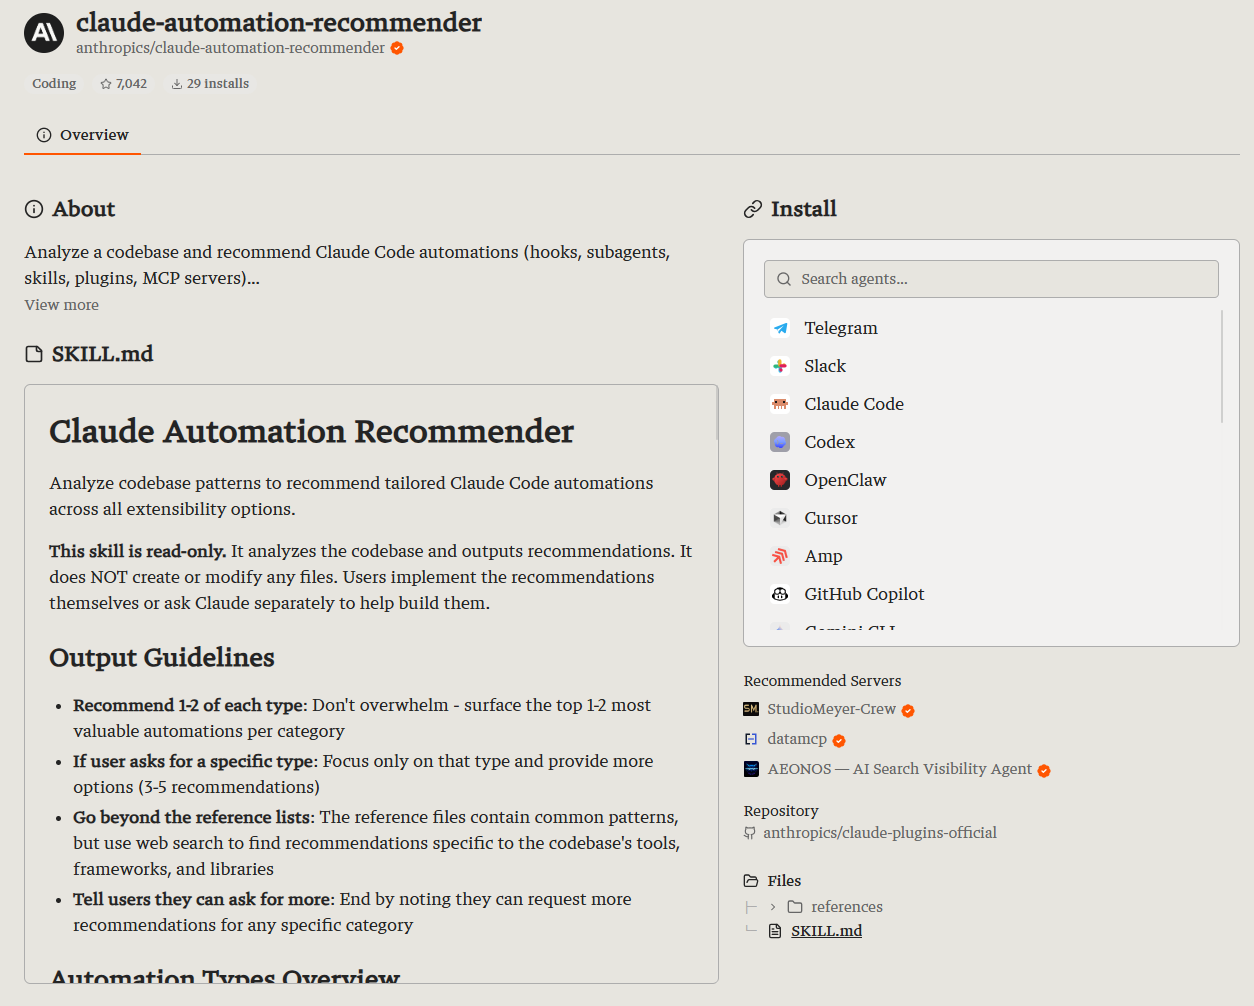Click the datamcp server logo
Viewport: 1254px width, 1006px height.
[751, 739]
